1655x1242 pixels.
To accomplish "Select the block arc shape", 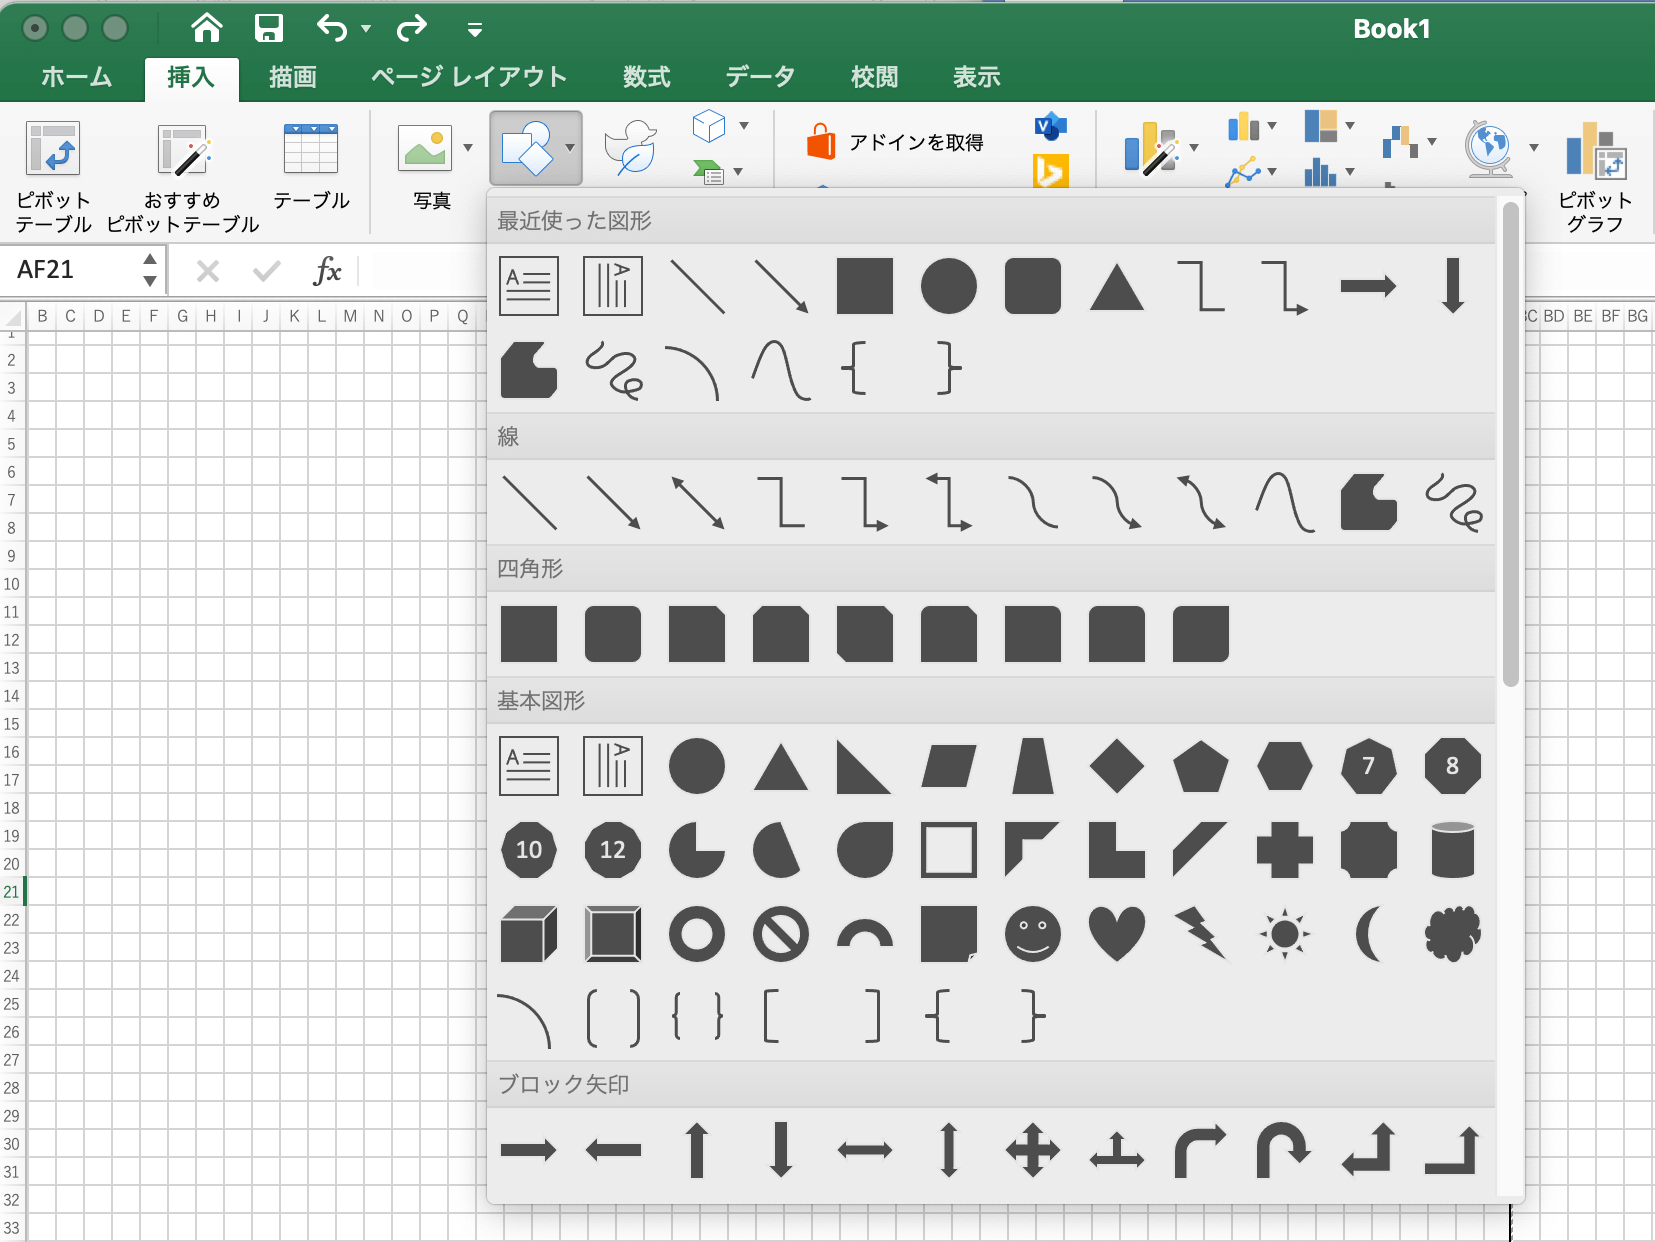I will click(x=865, y=934).
